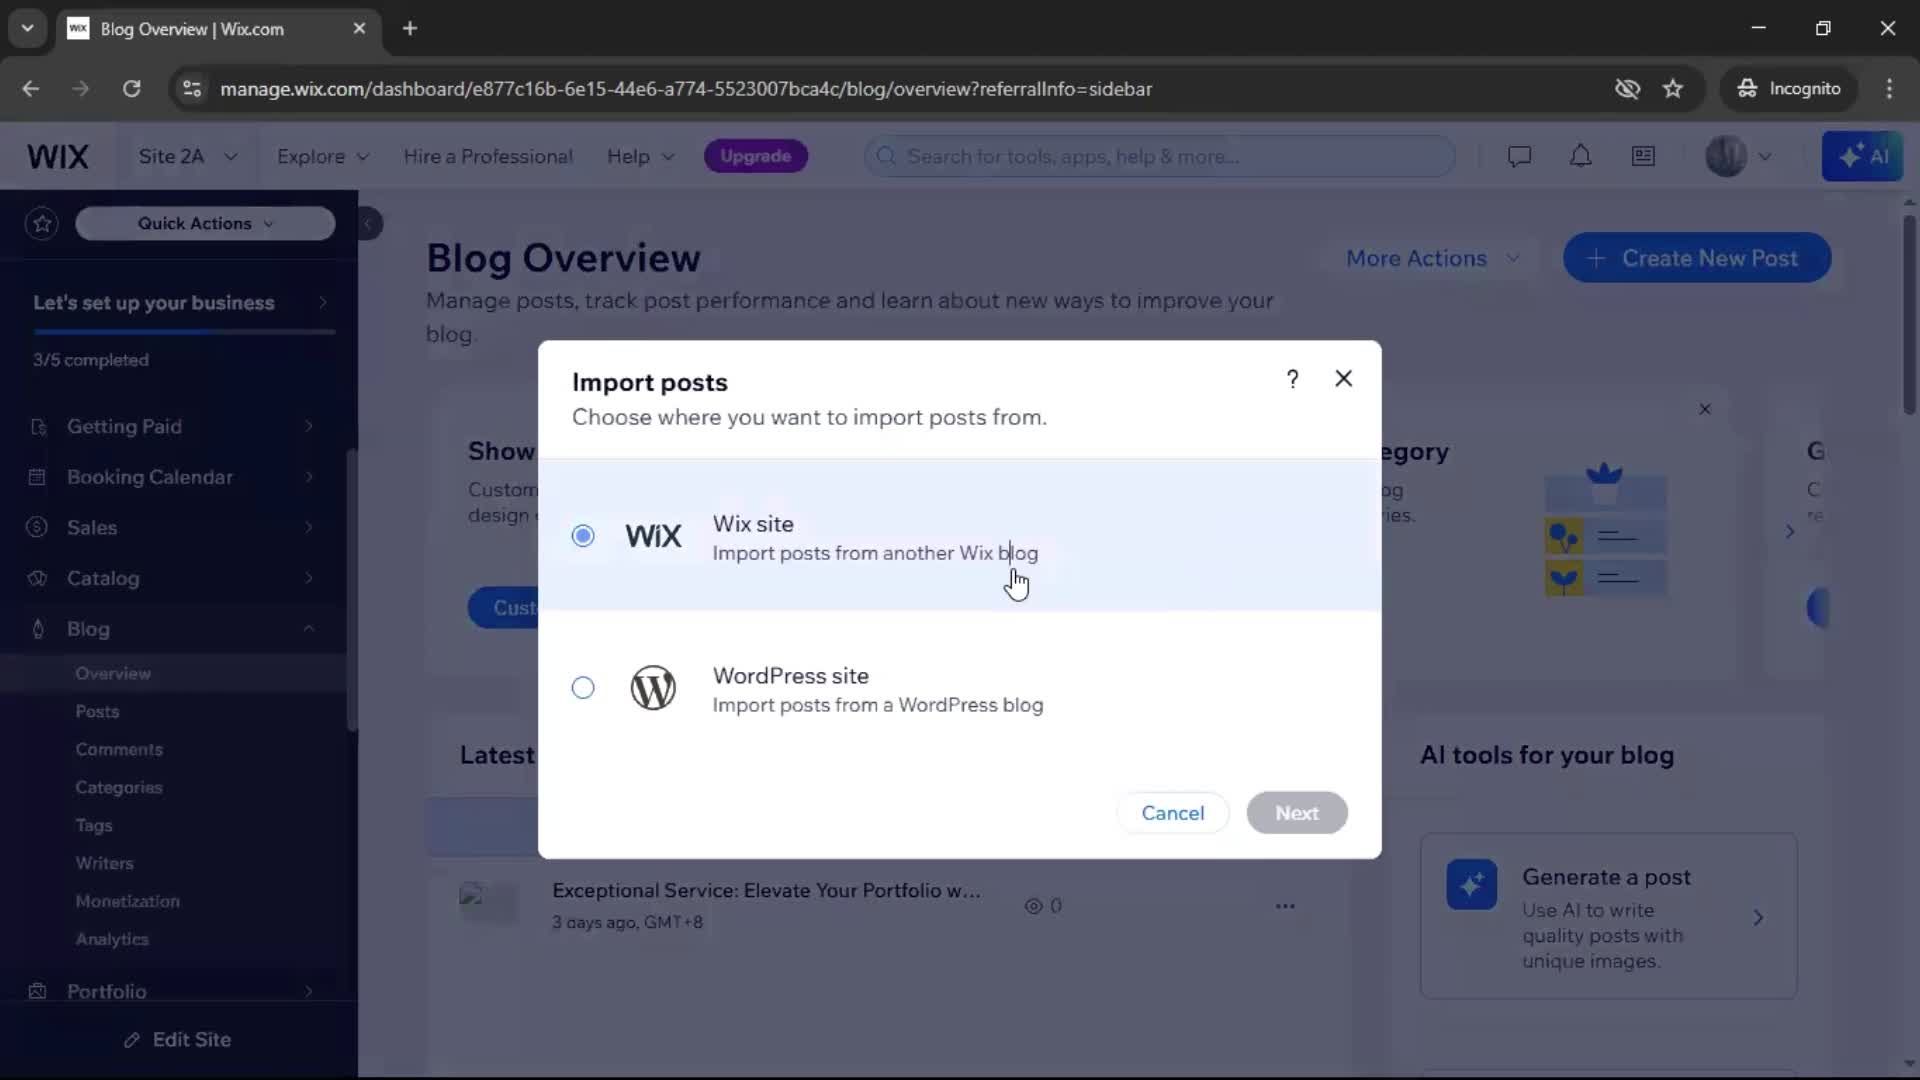This screenshot has height=1080, width=1920.
Task: Open the More Actions dropdown
Action: (1432, 259)
